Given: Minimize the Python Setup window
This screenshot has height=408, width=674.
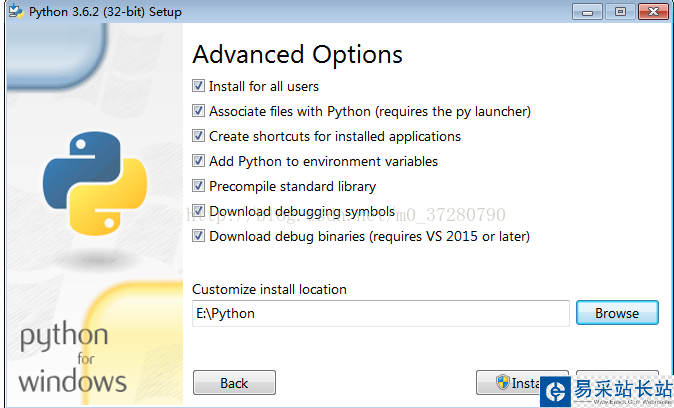Looking at the screenshot, I should point(587,12).
